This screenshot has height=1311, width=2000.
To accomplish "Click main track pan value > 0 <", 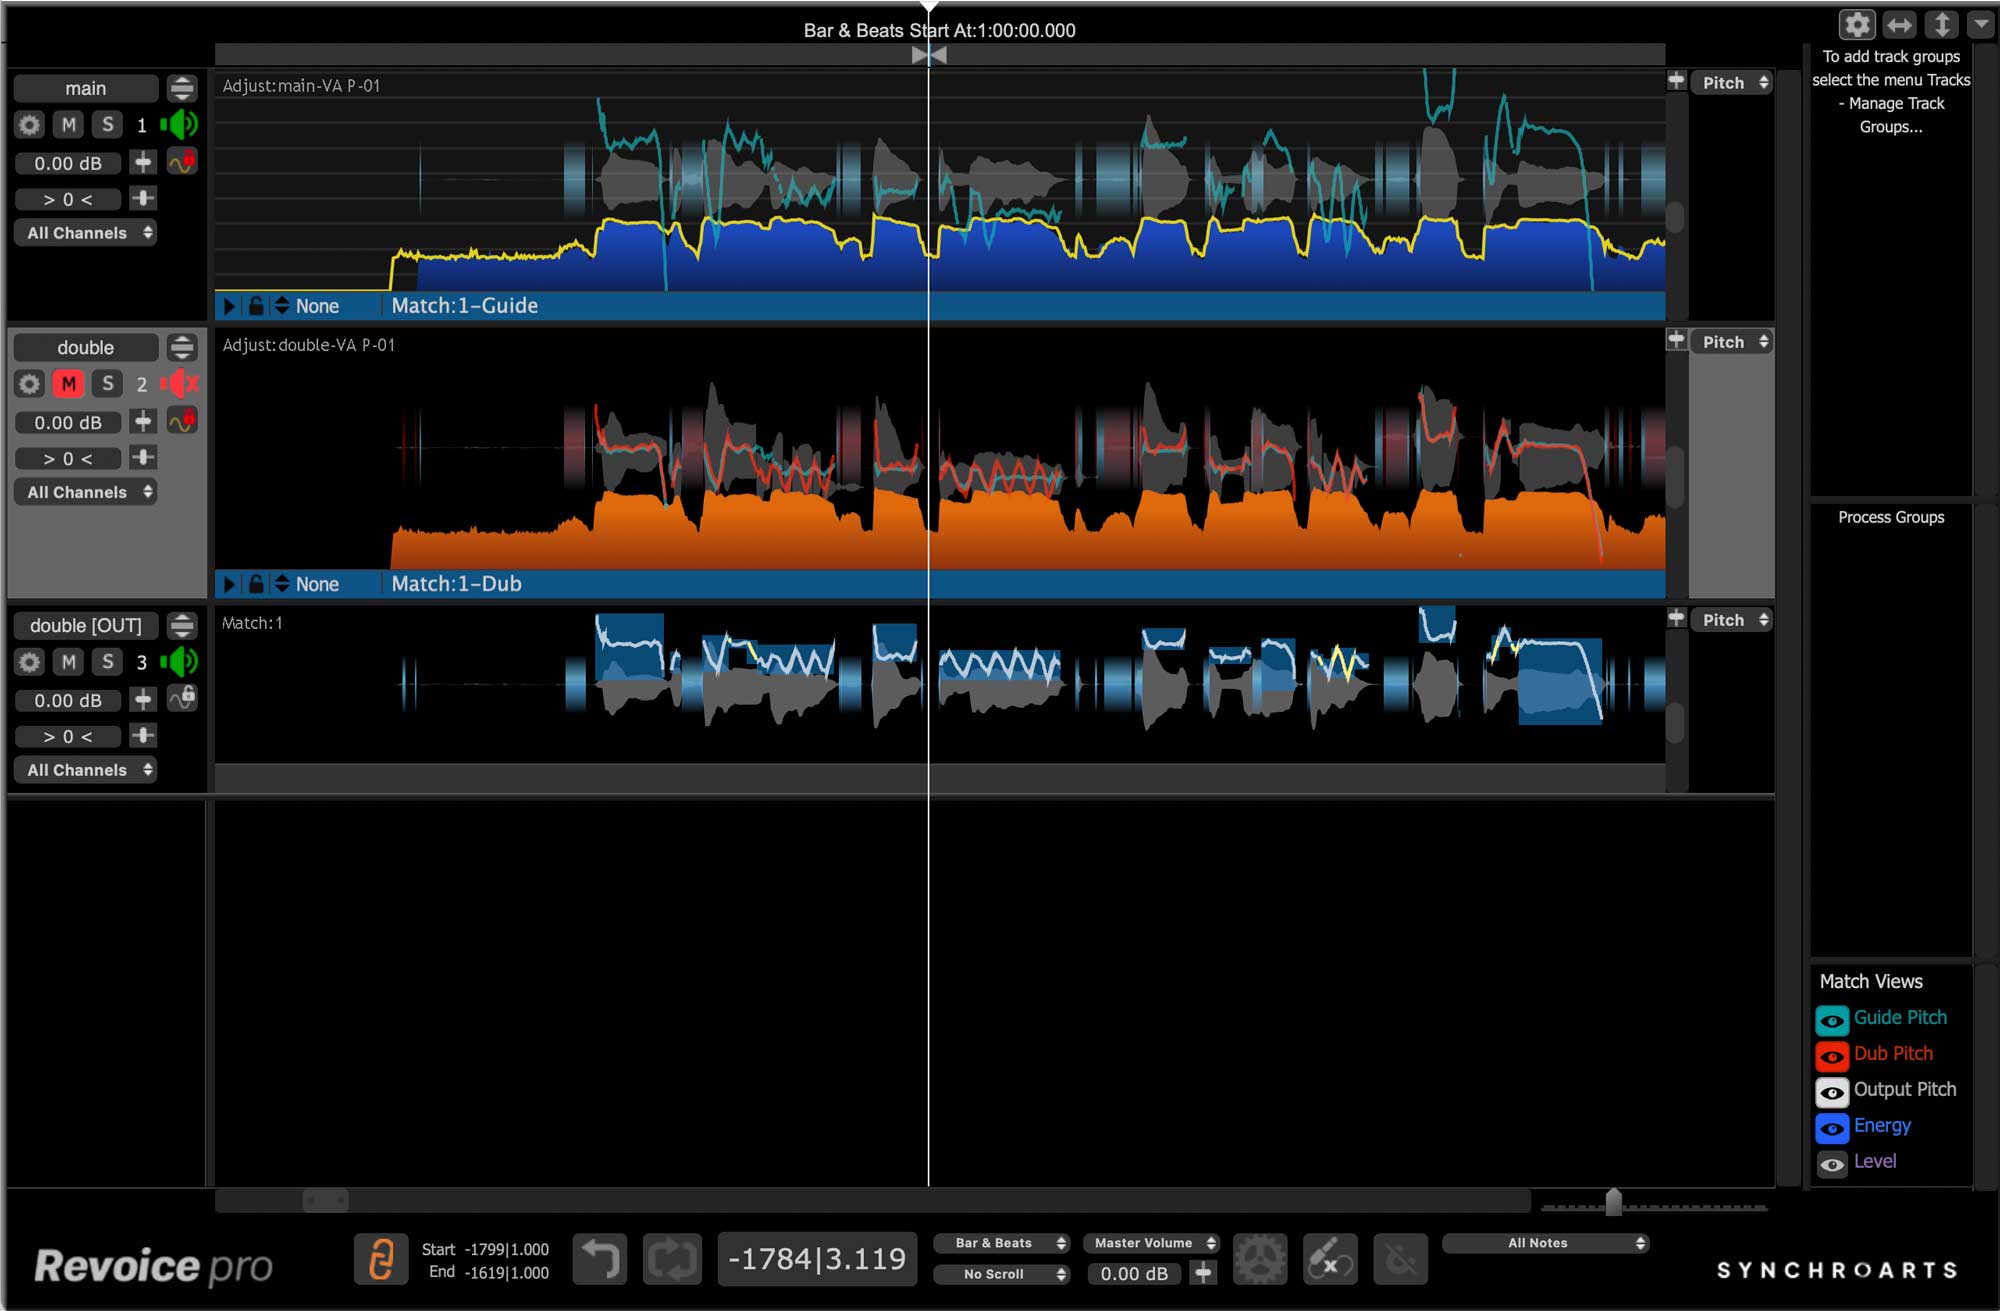I will [68, 199].
